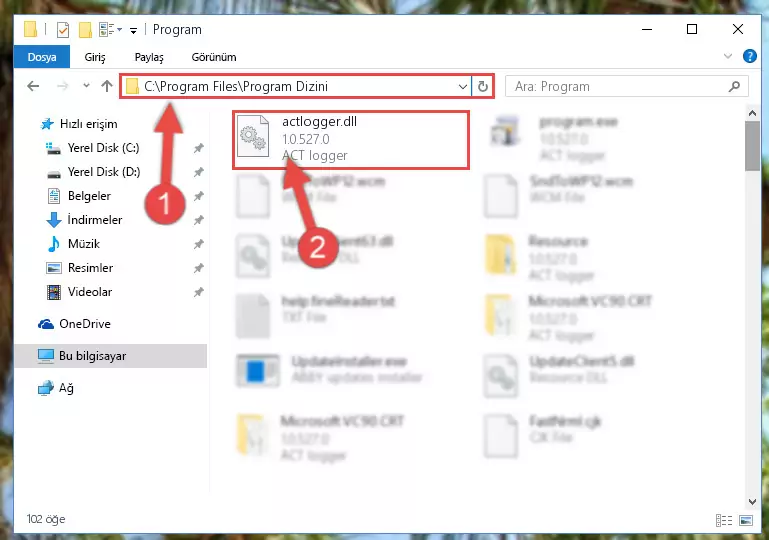Click the New folder quick access icon
Screen dimensions: 769x540
[85, 30]
